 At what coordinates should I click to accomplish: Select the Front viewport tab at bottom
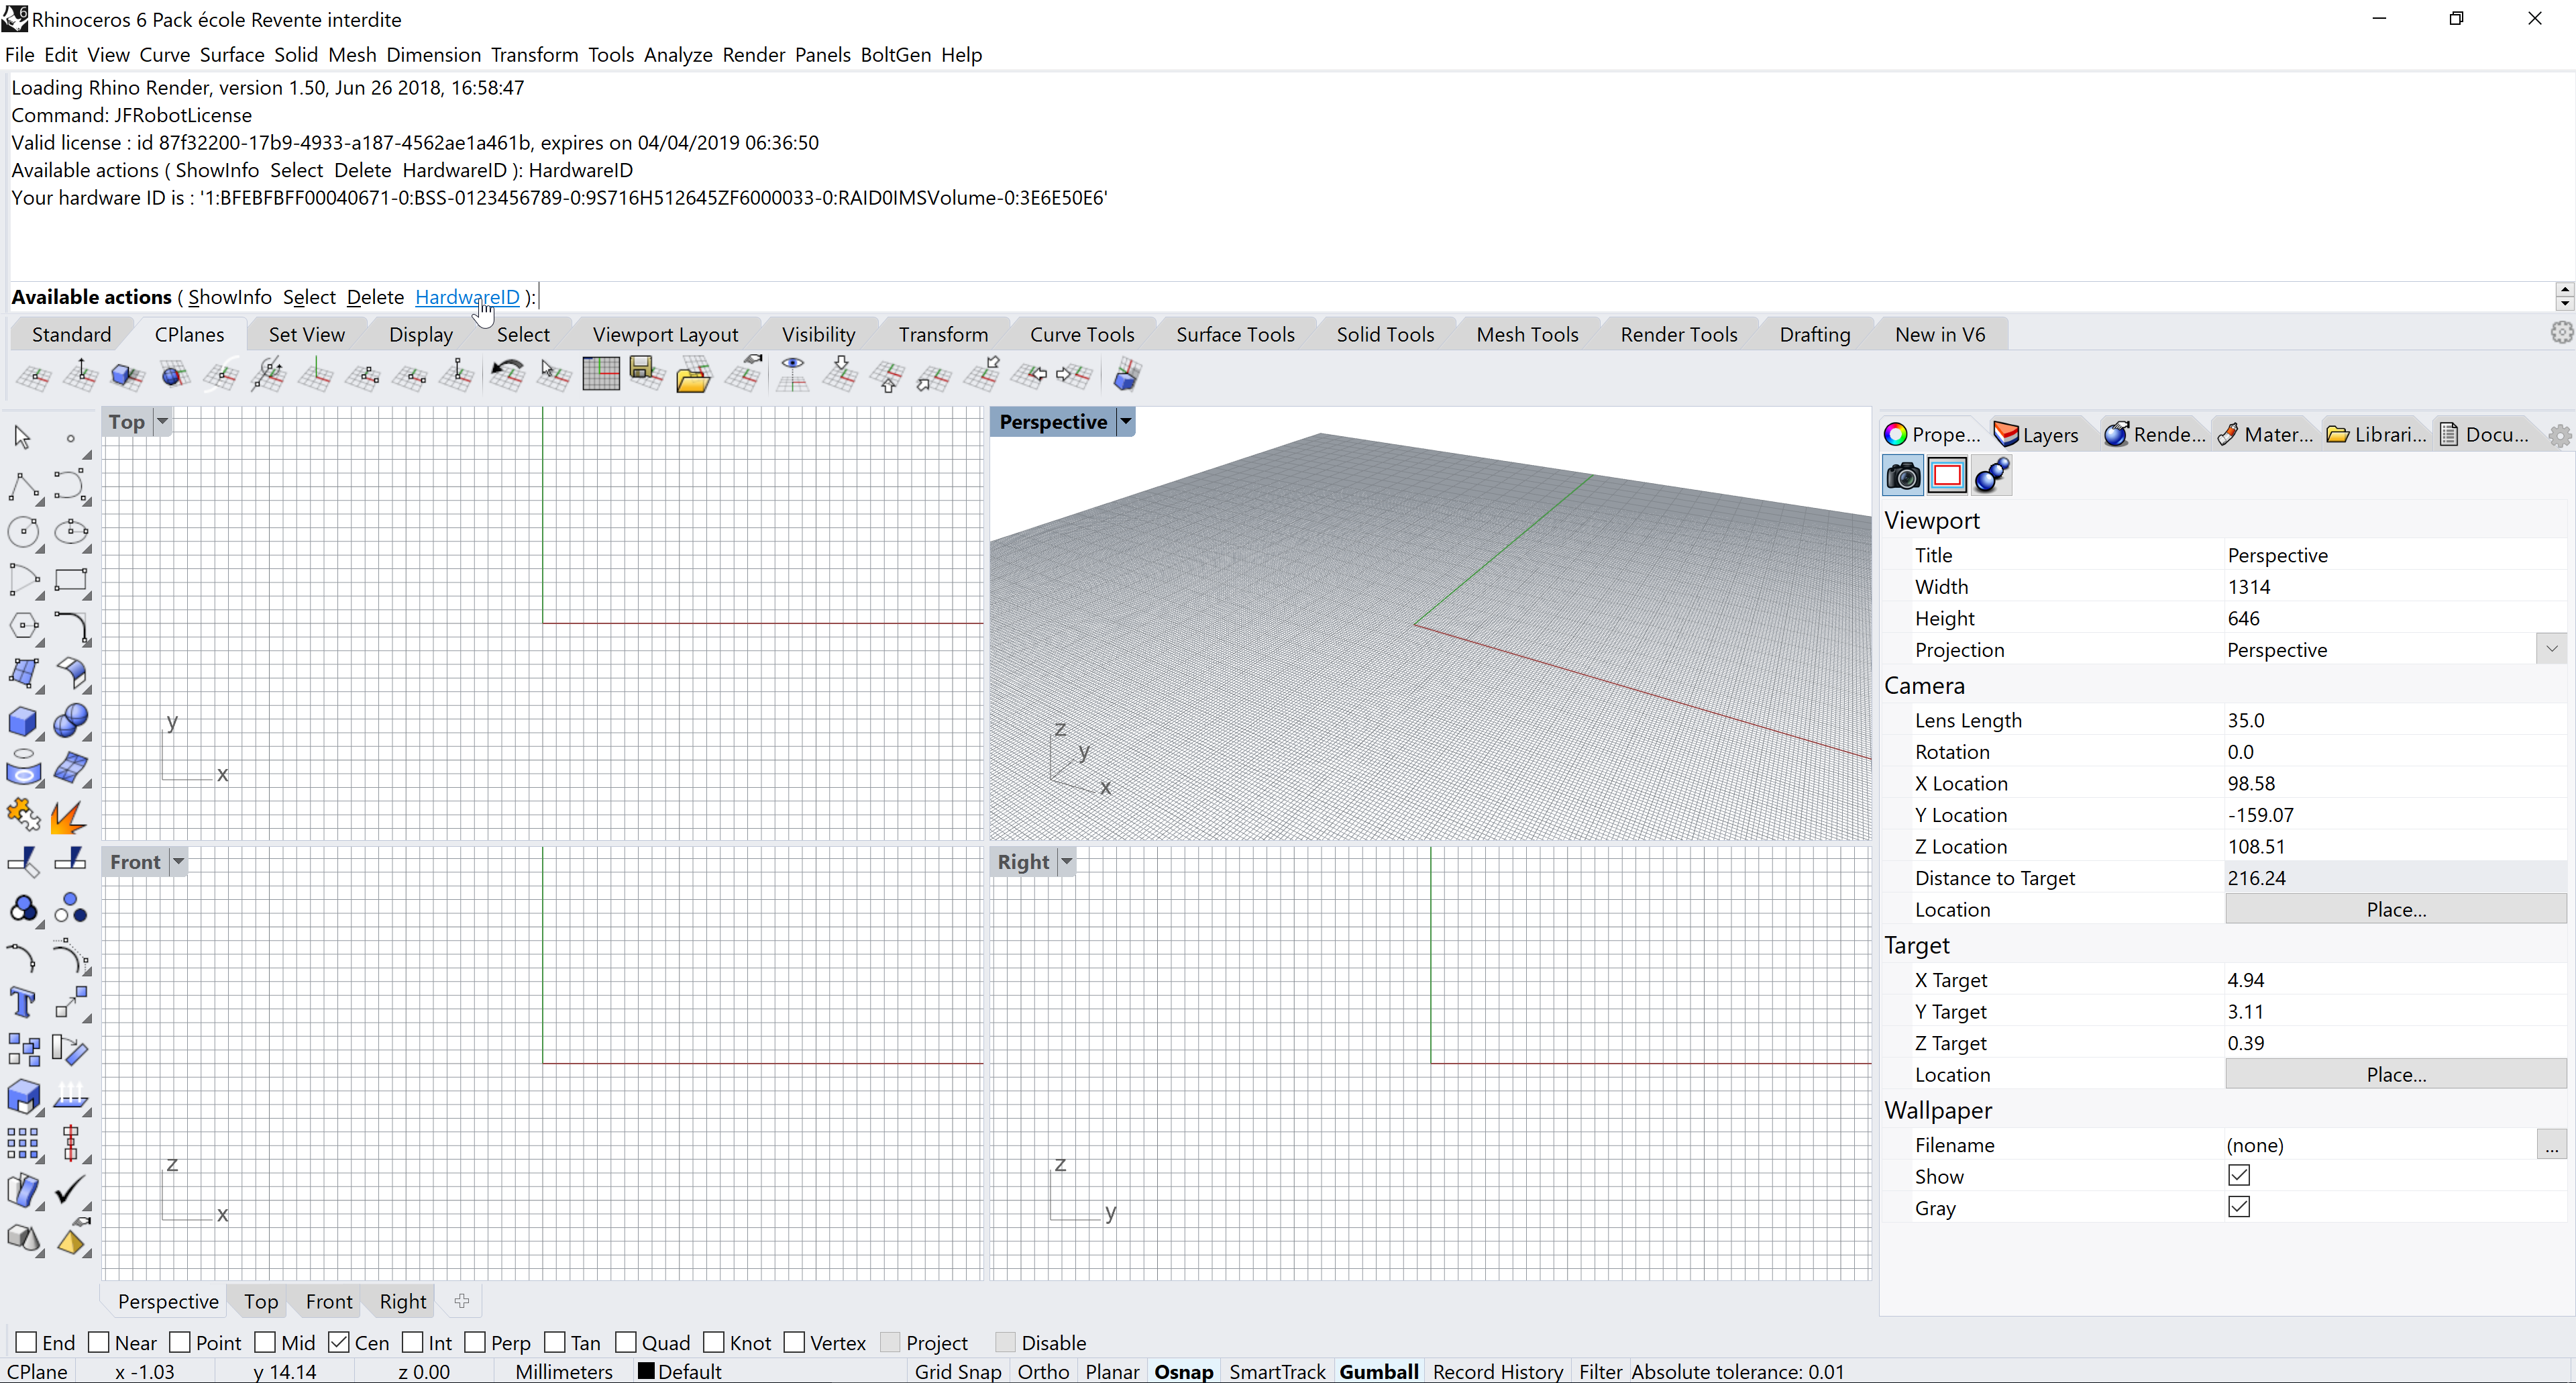point(329,1301)
